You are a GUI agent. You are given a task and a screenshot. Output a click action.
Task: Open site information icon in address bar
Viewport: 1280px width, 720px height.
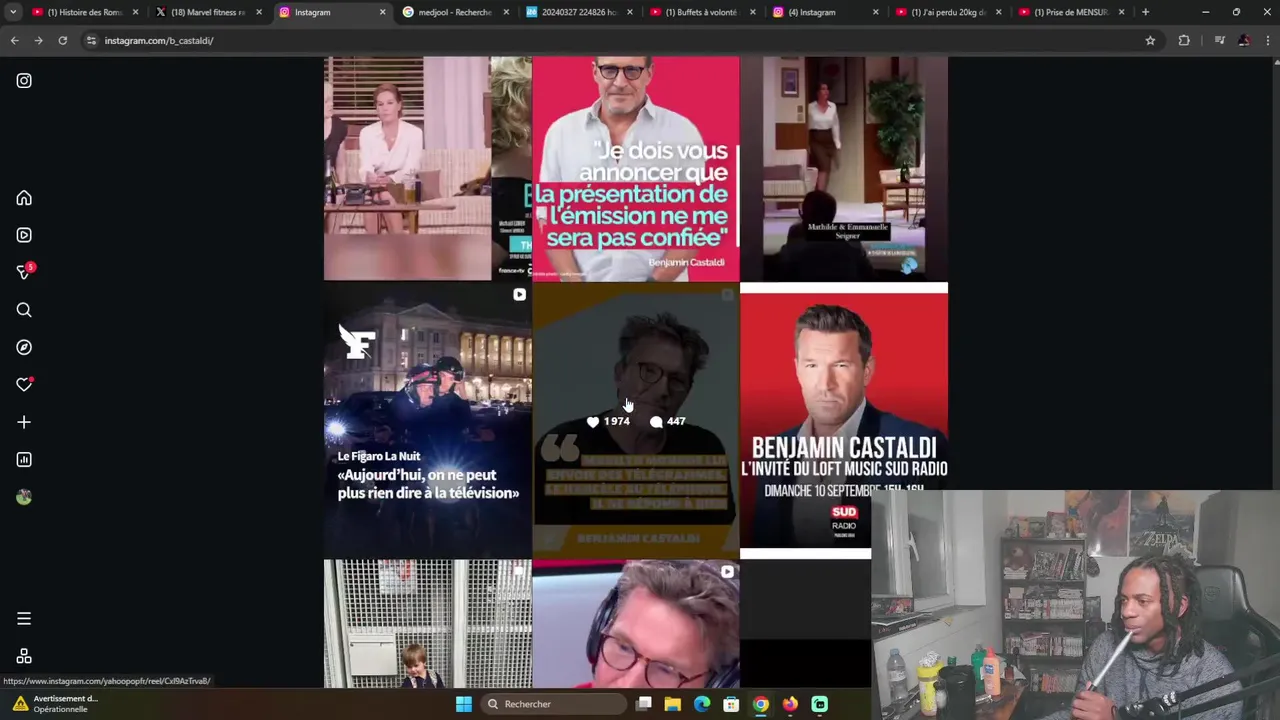coord(91,40)
